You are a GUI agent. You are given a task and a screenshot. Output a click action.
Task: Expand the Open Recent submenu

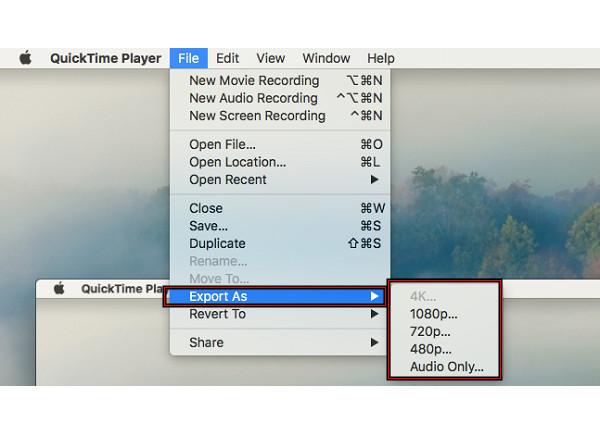[228, 180]
